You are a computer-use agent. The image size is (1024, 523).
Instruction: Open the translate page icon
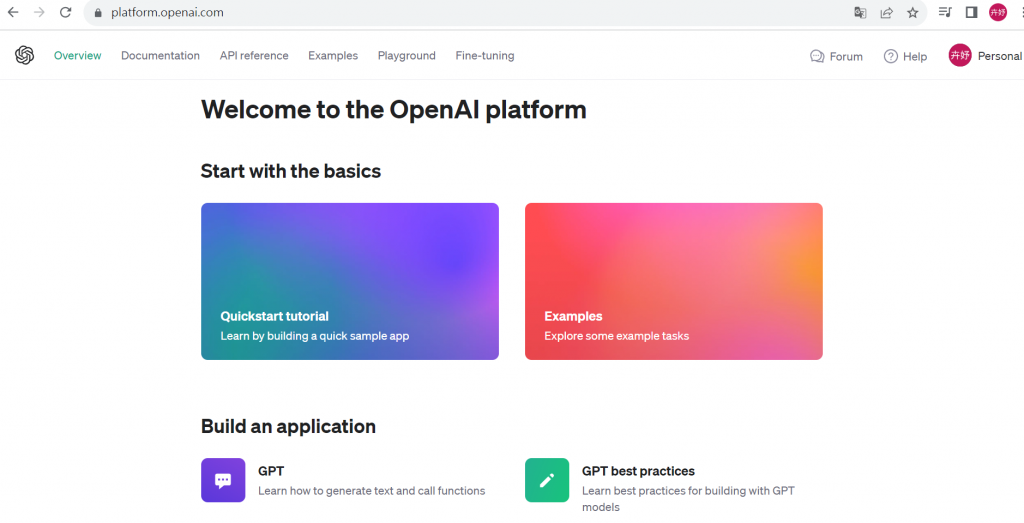click(861, 12)
